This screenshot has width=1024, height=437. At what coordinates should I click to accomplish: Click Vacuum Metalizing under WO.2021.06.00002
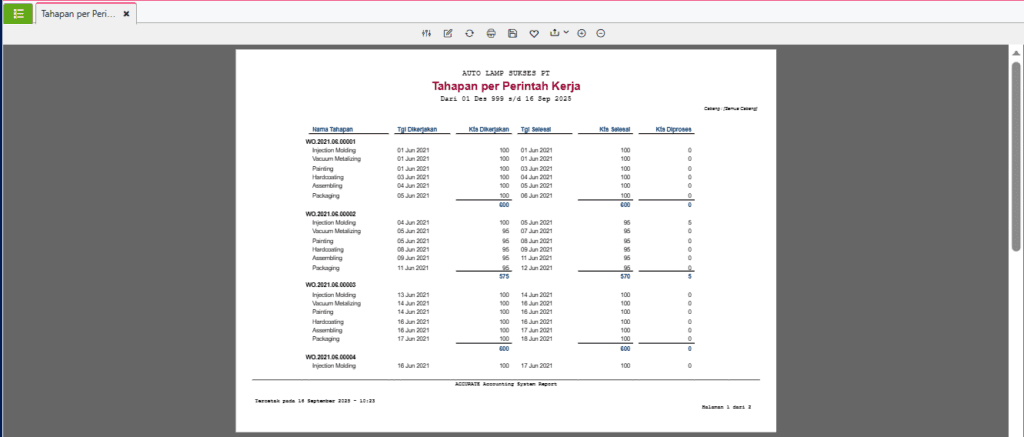coord(336,231)
